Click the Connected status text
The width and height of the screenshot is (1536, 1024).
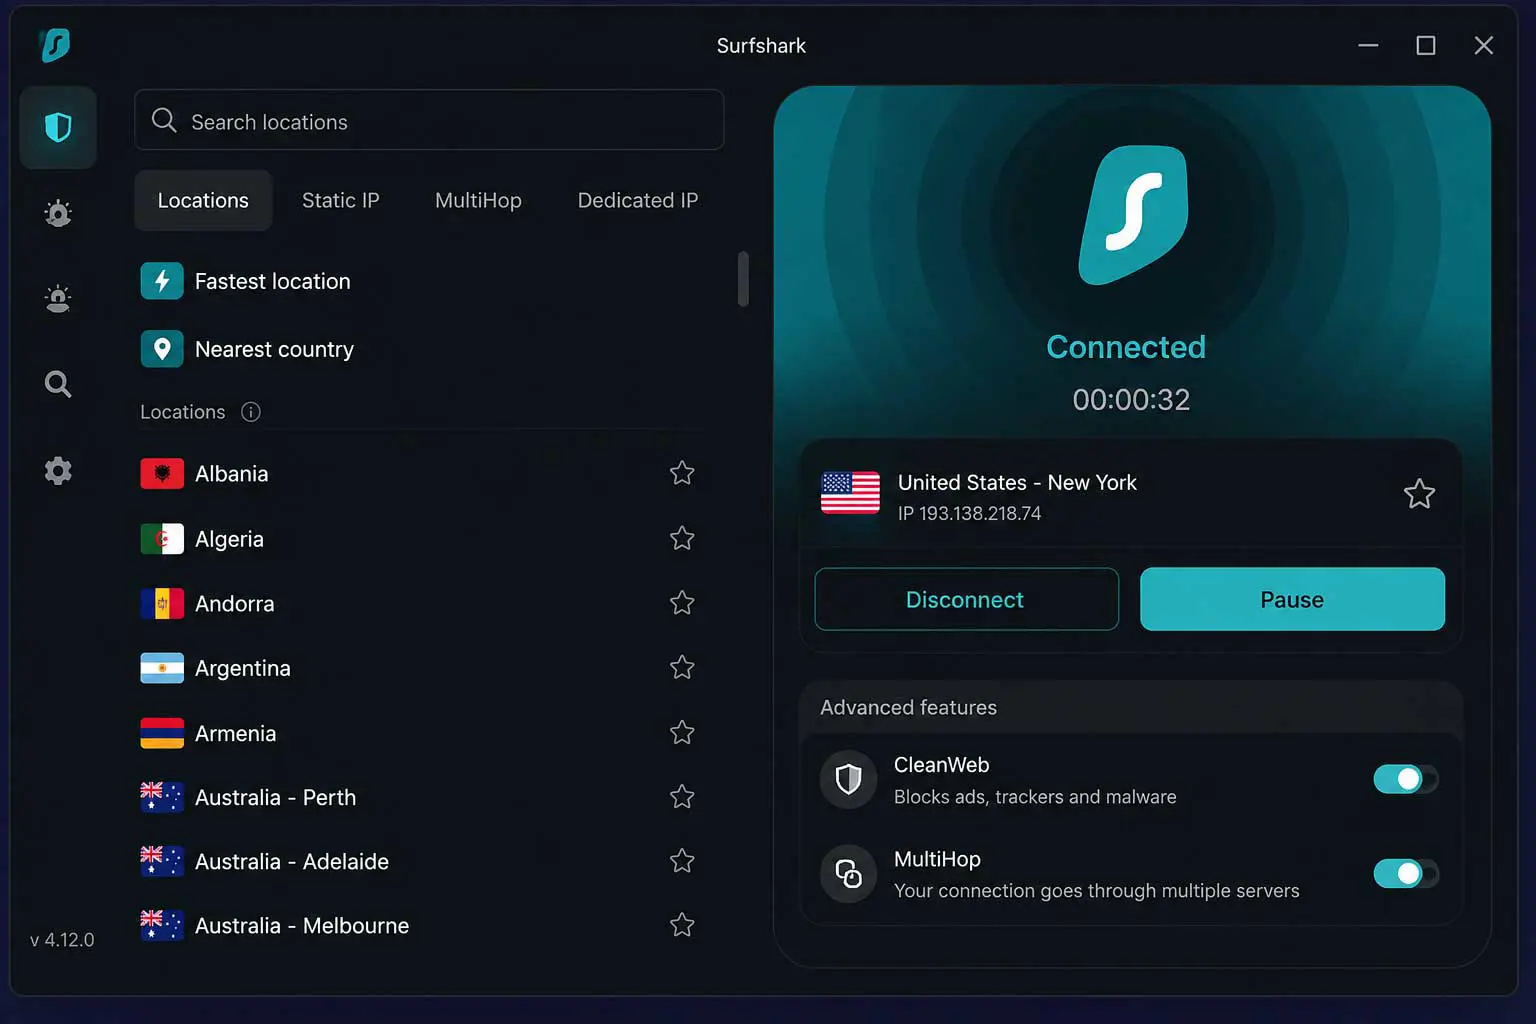1126,347
